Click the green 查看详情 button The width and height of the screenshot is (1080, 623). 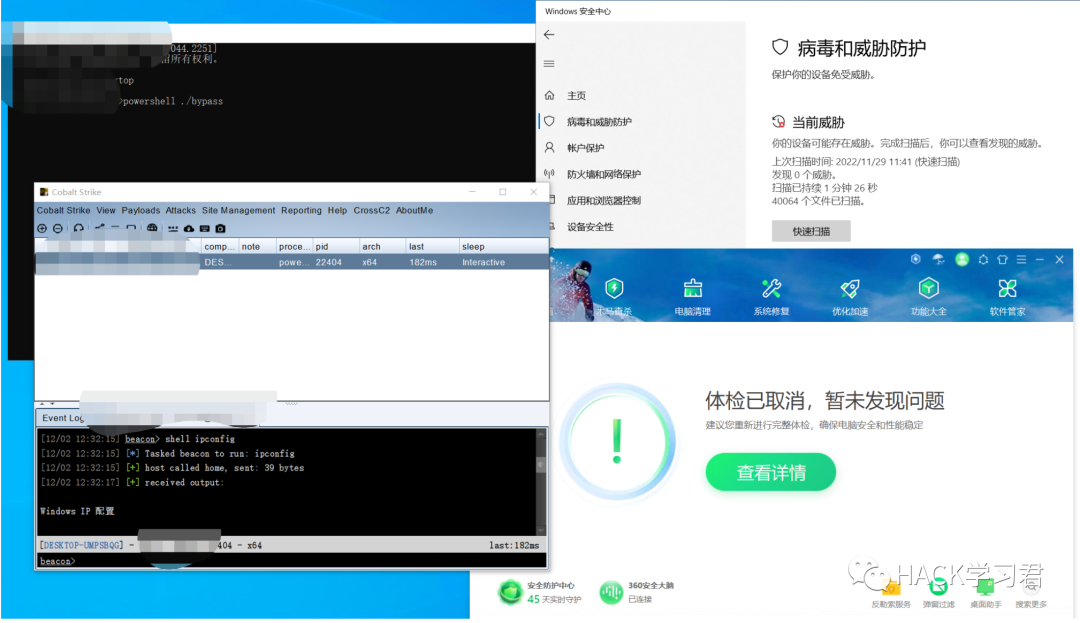tap(771, 472)
